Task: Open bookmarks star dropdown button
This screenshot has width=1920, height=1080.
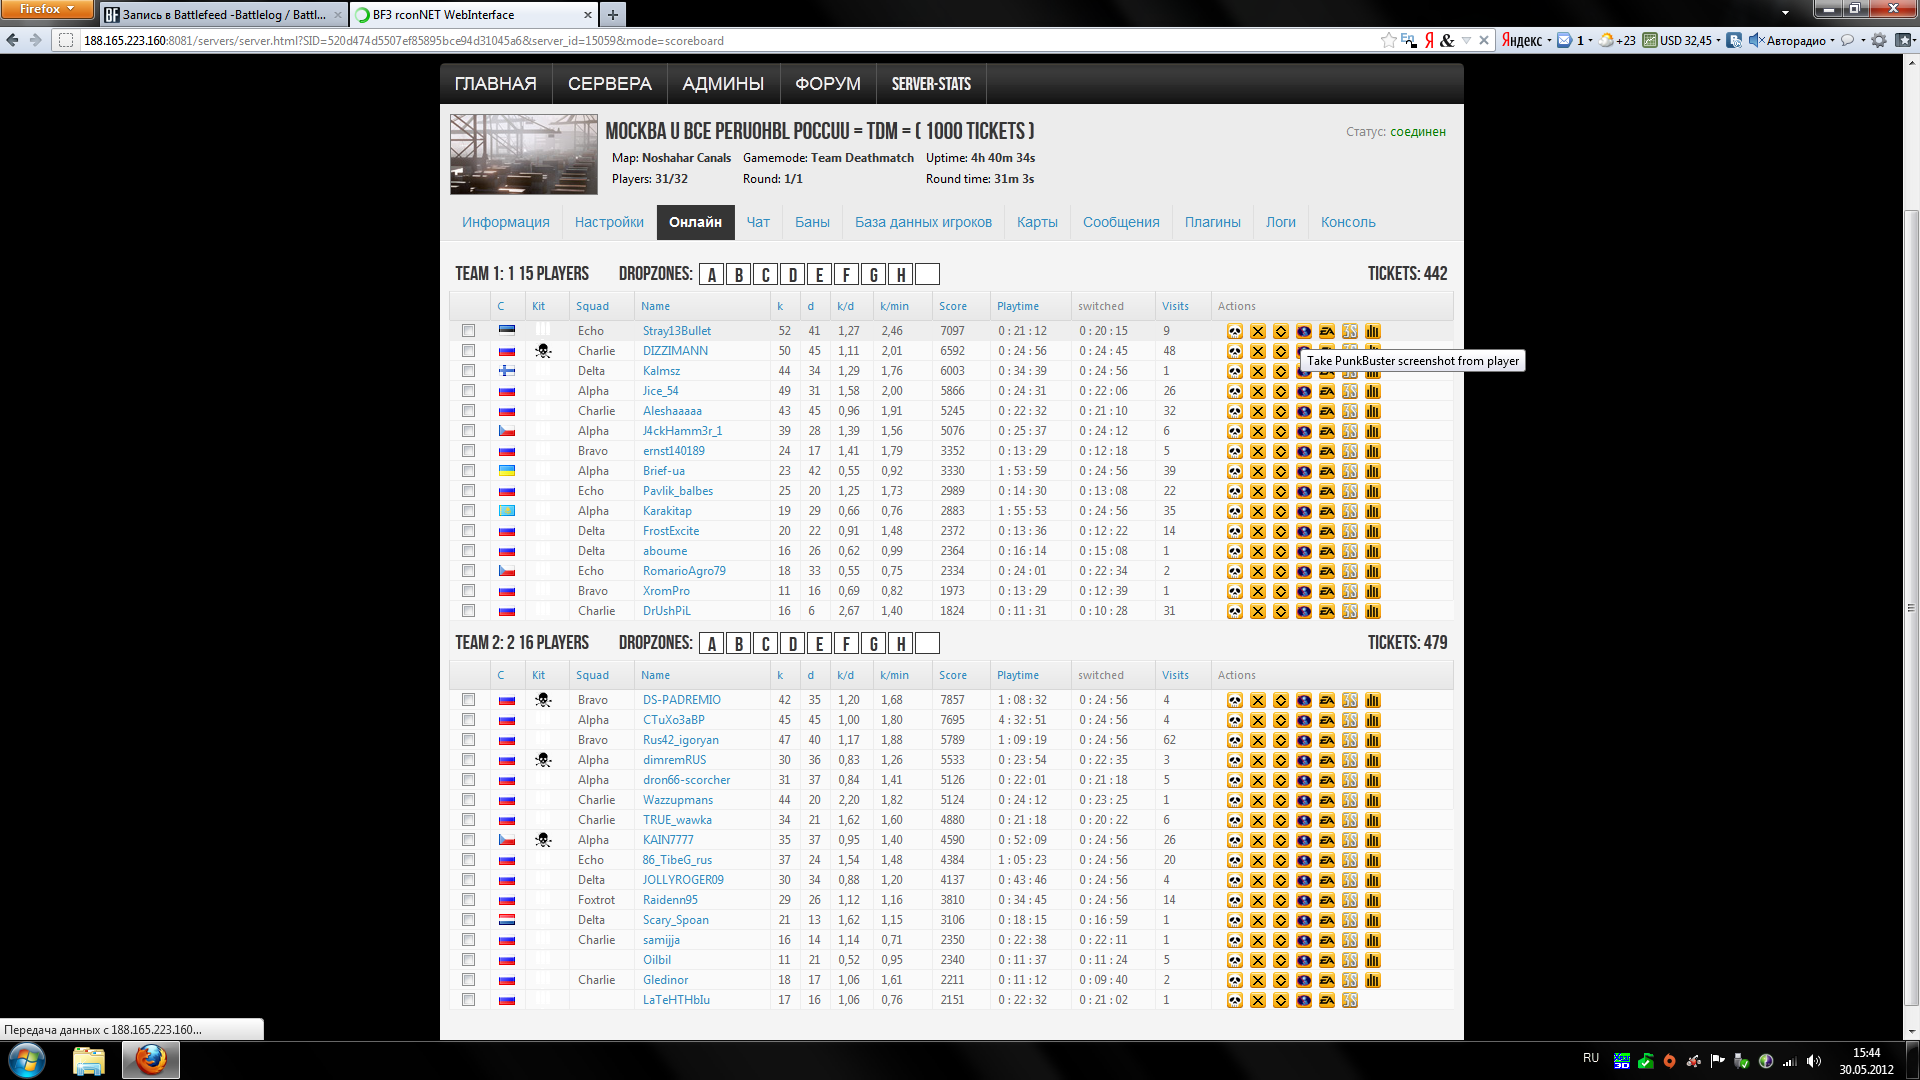Action: click(1906, 41)
